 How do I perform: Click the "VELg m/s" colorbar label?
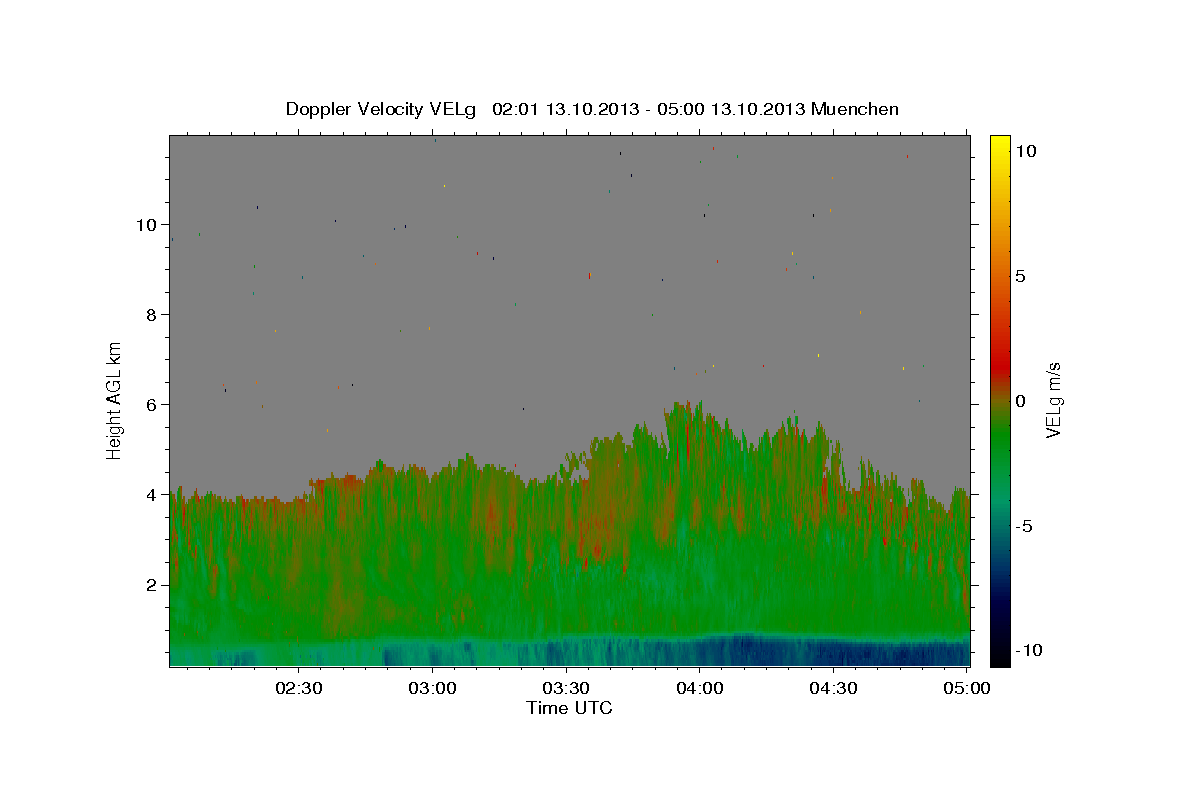pos(1053,400)
